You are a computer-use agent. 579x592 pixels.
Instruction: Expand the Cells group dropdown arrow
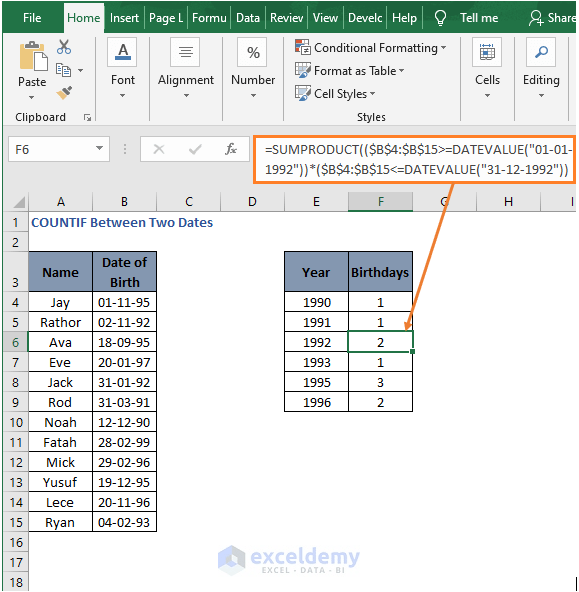pyautogui.click(x=487, y=96)
